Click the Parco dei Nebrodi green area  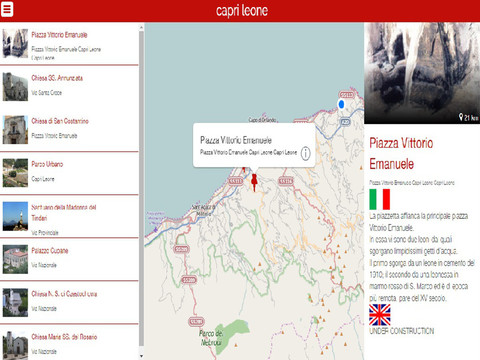pos(232,332)
